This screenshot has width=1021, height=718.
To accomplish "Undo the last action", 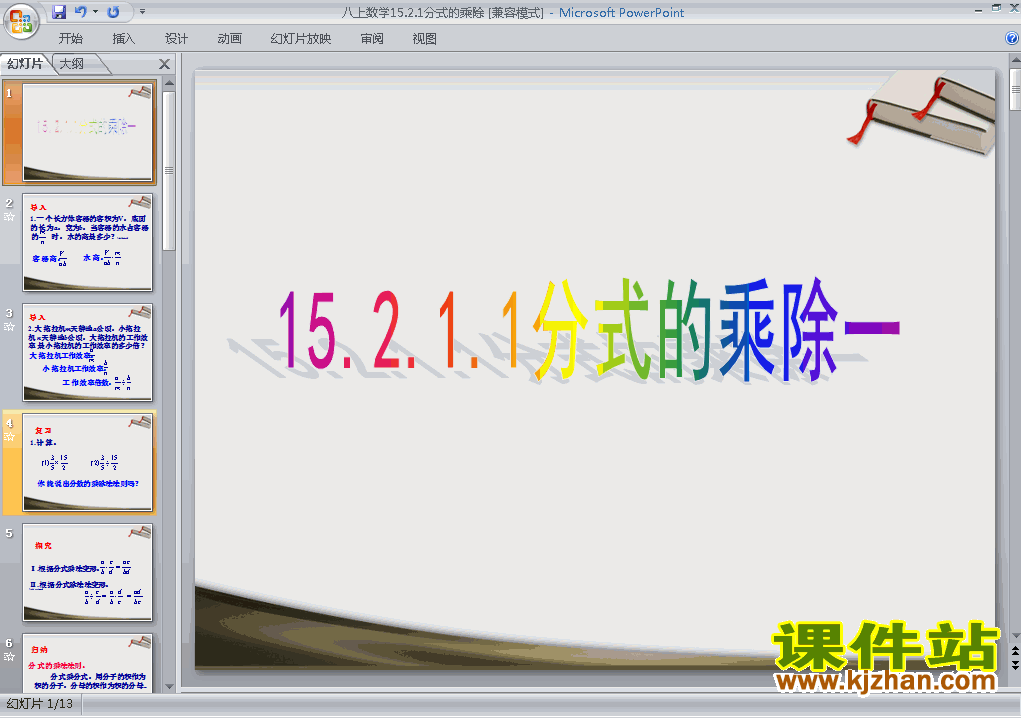I will point(81,12).
